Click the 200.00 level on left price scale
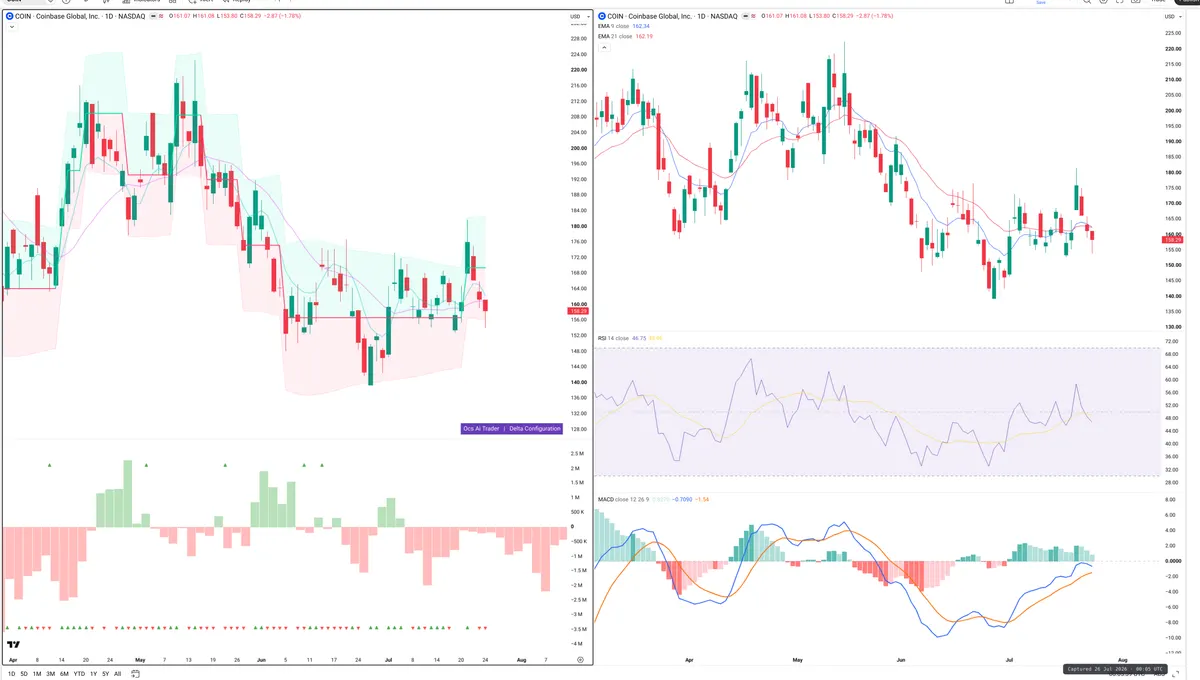 [577, 148]
